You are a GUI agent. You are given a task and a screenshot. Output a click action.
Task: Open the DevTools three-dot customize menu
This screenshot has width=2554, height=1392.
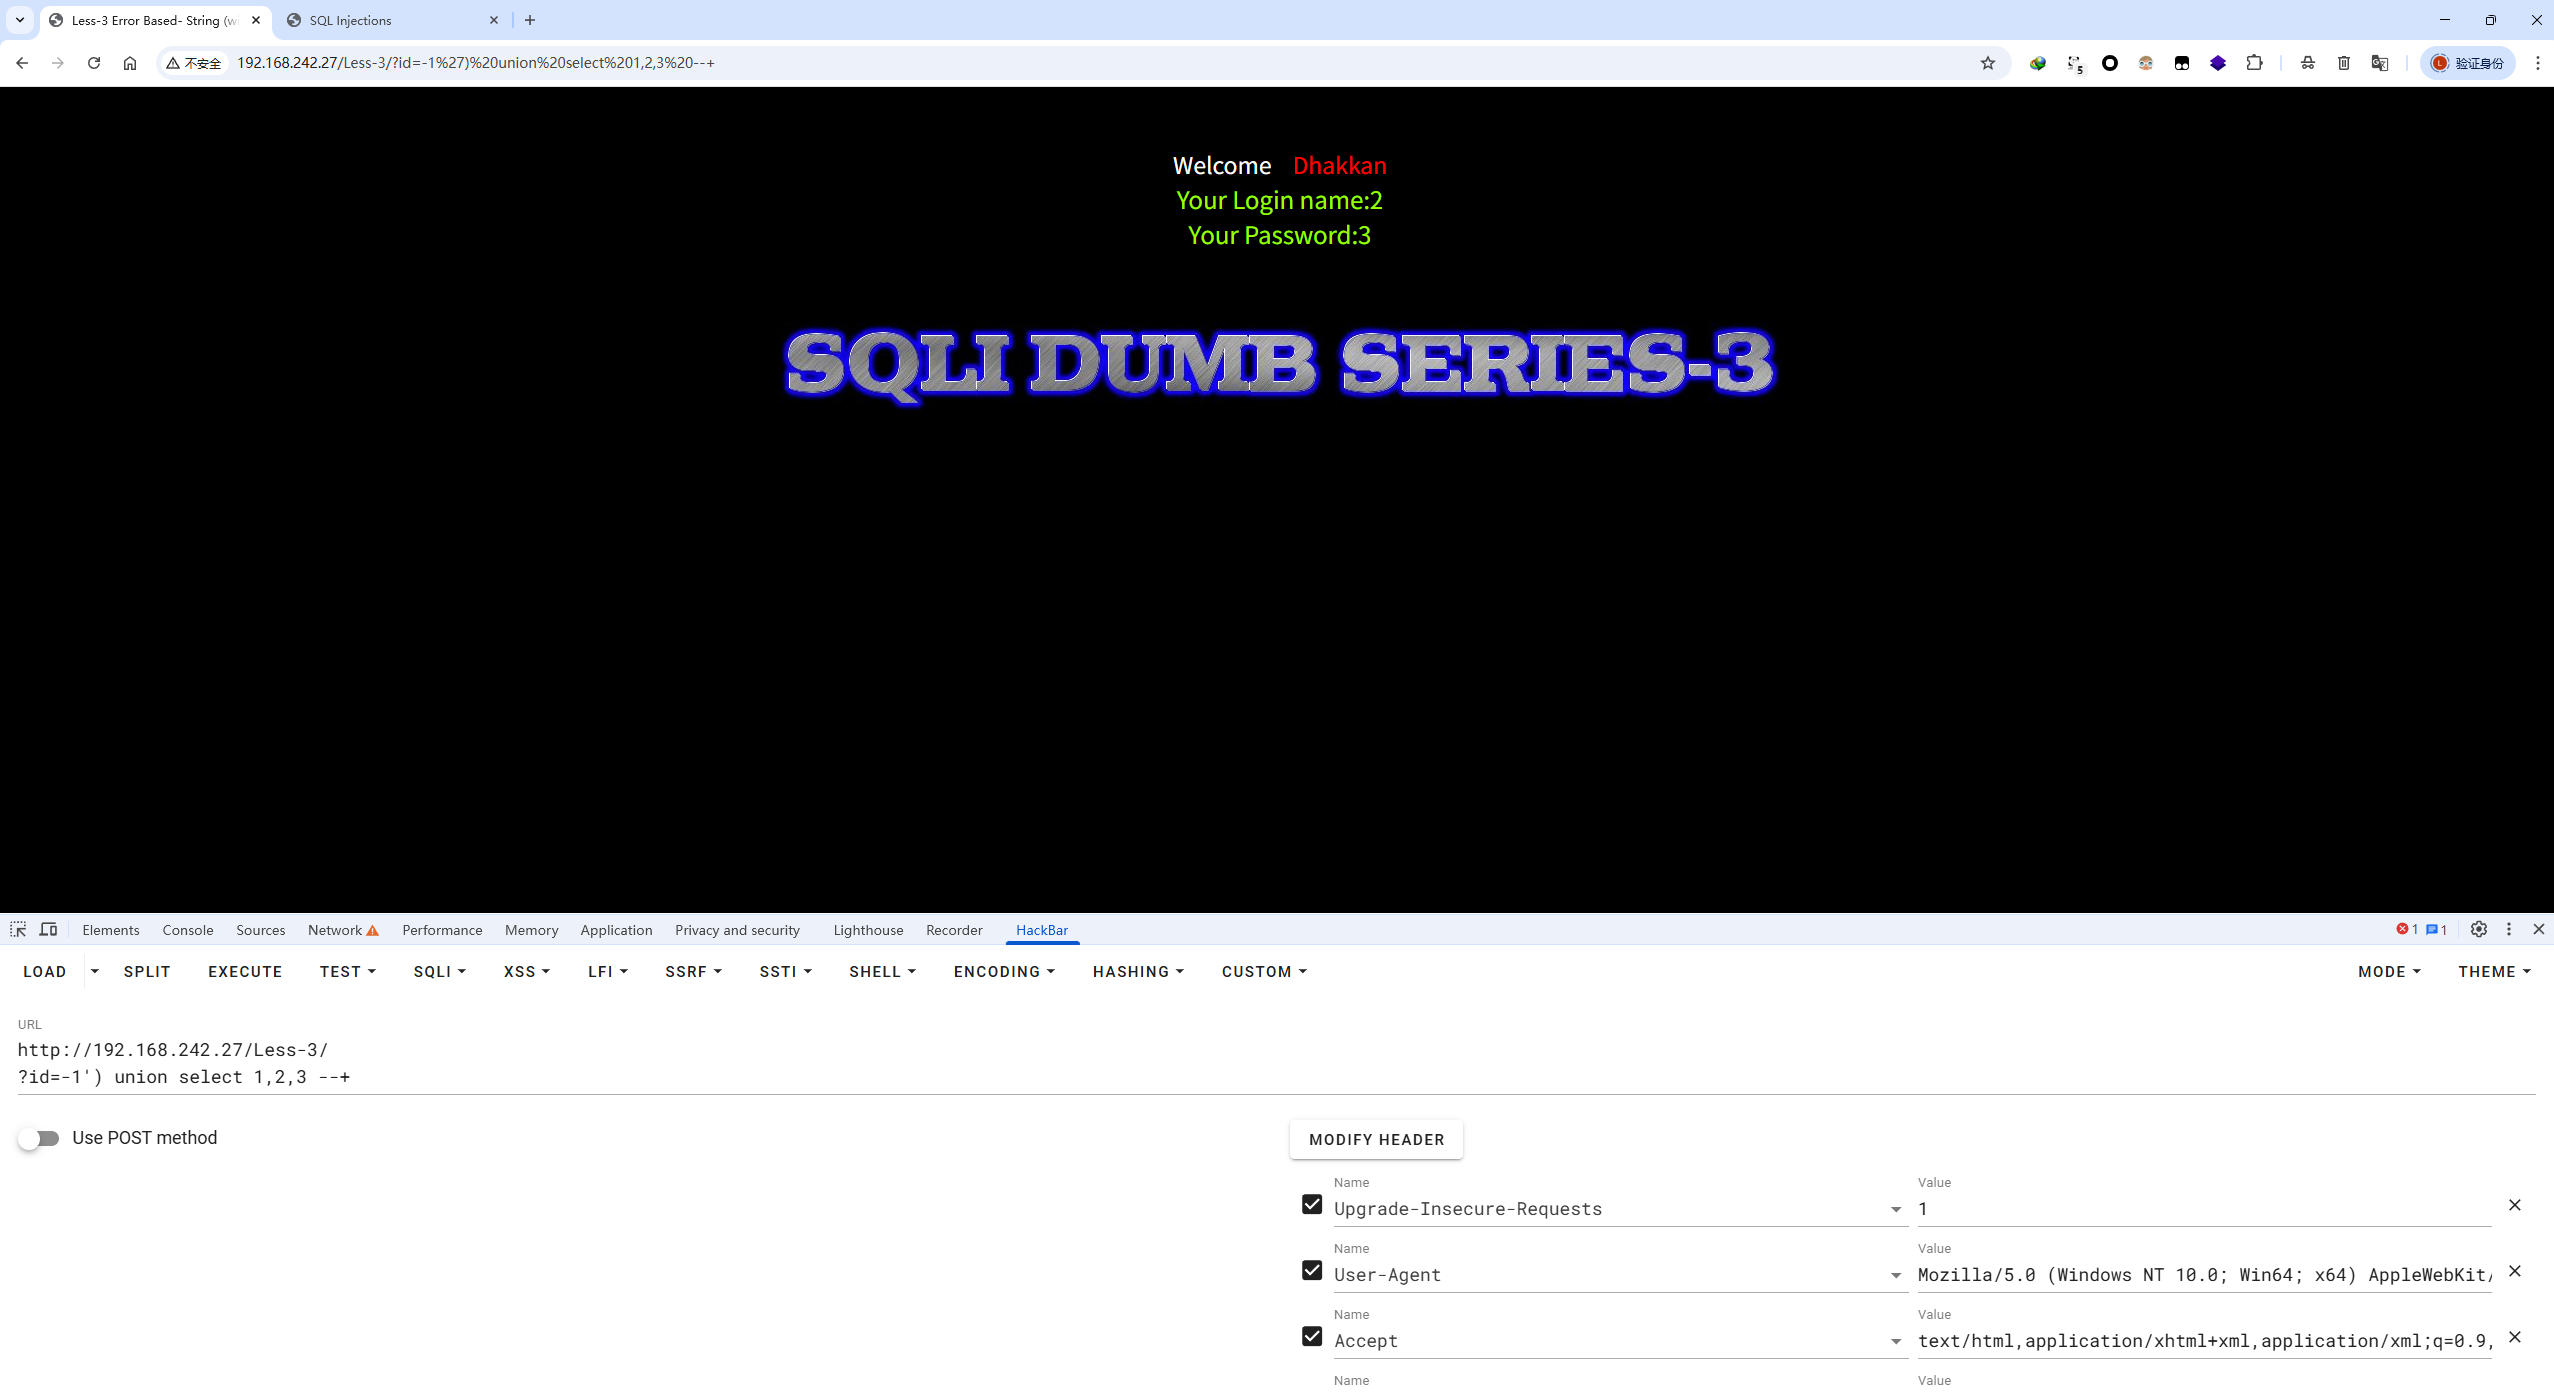2509,930
